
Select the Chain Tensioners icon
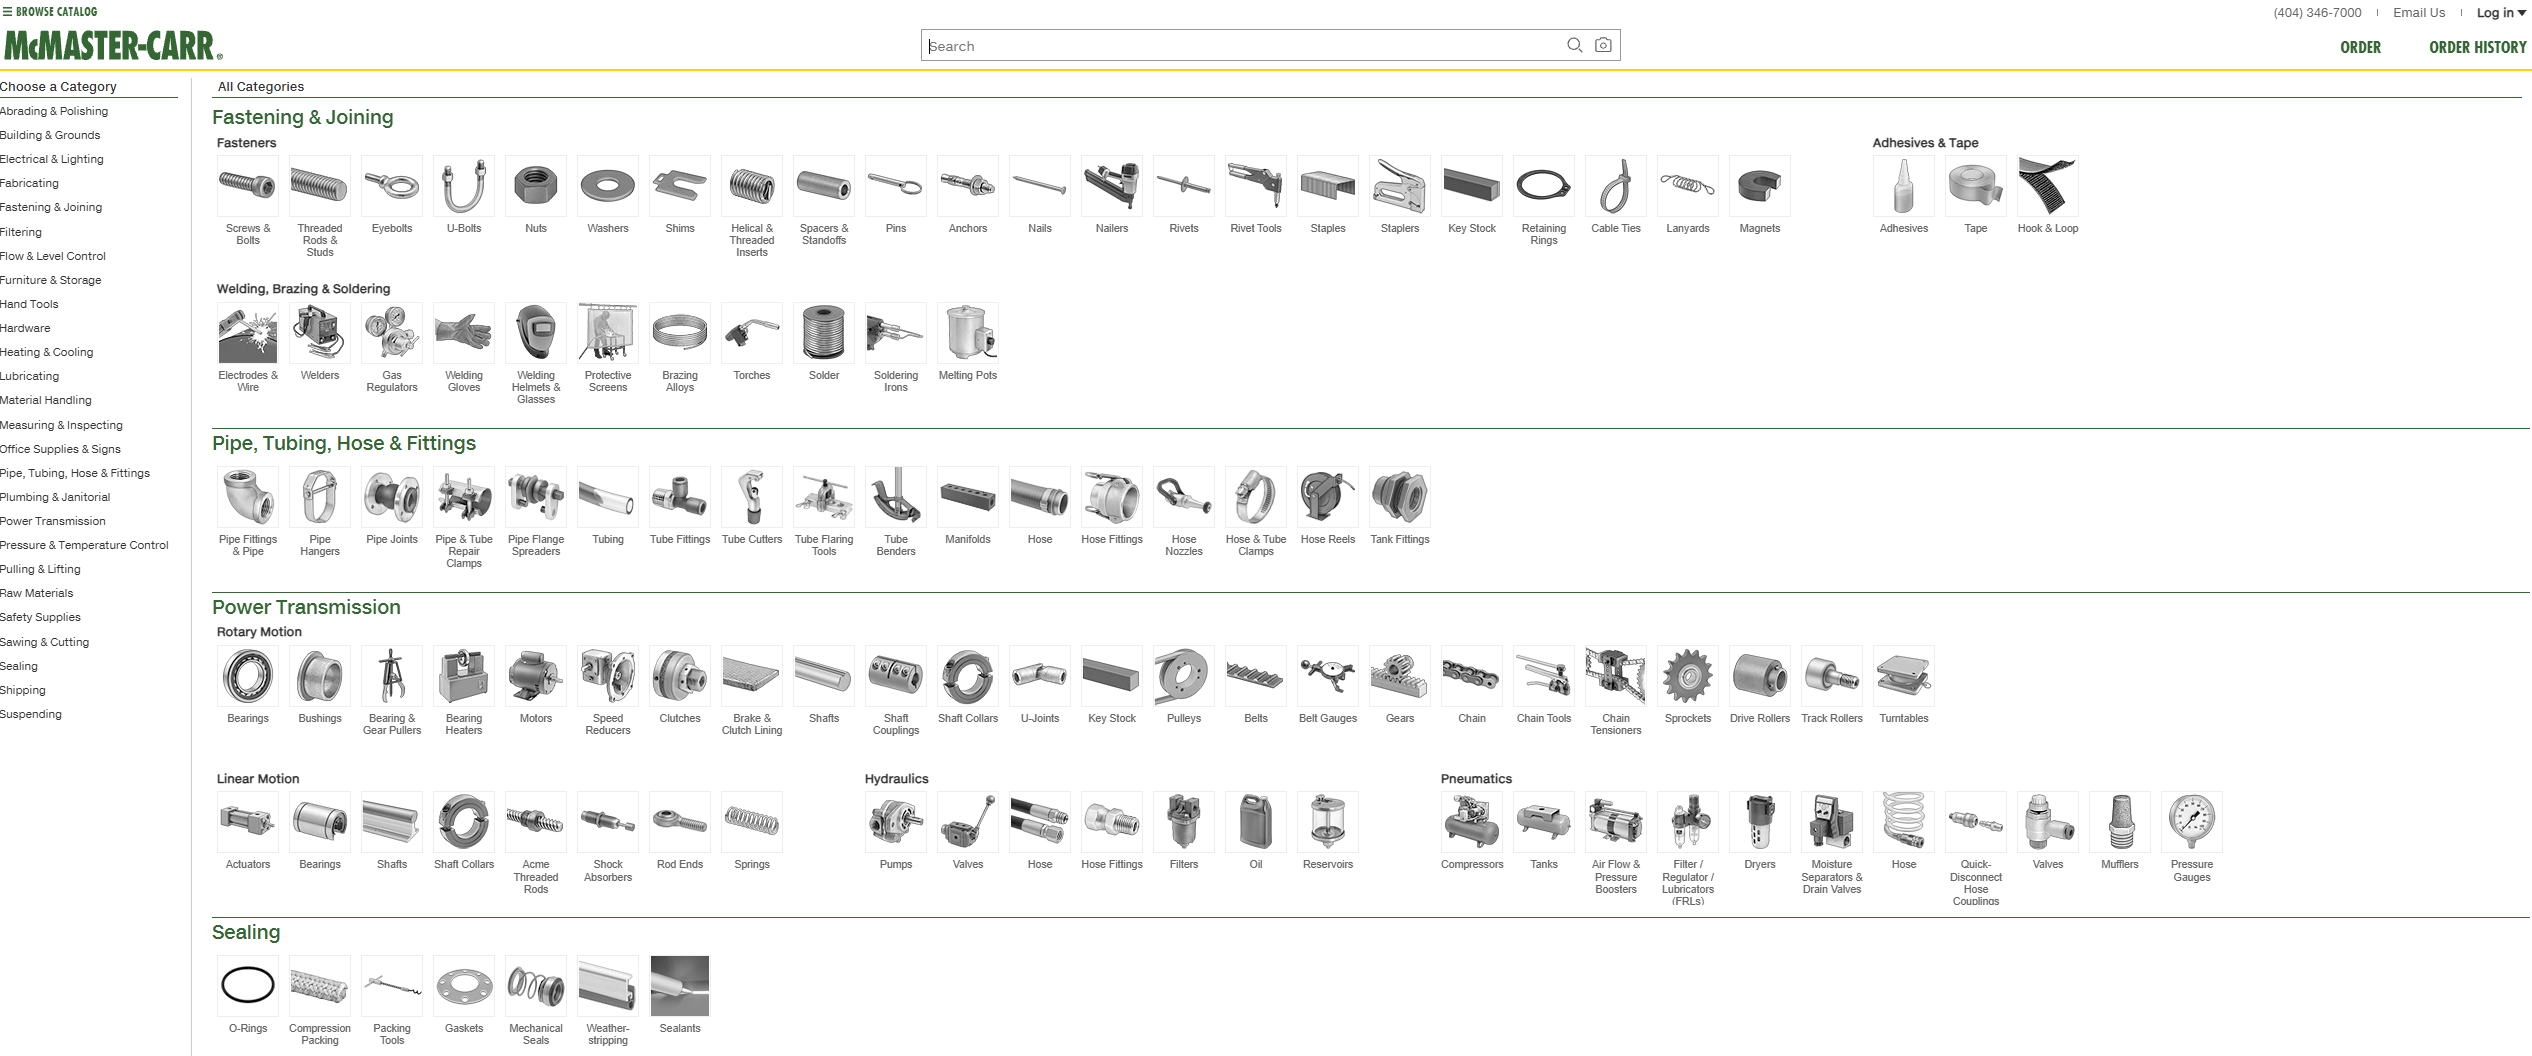point(1616,676)
